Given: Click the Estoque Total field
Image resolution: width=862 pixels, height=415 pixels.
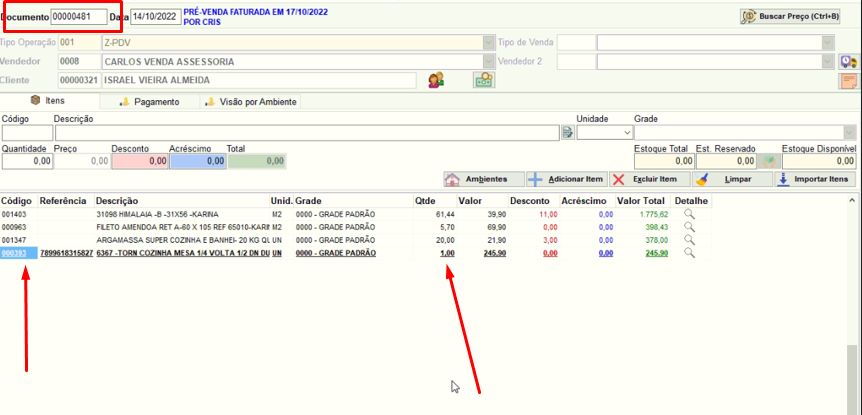Looking at the screenshot, I should coord(664,161).
